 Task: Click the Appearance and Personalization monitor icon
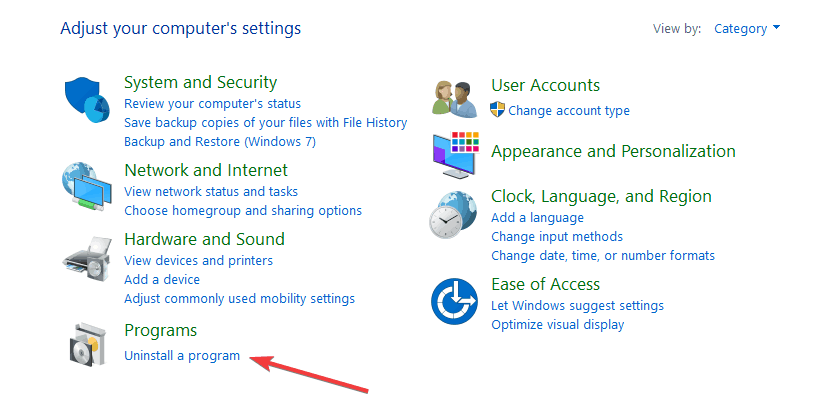click(x=456, y=155)
